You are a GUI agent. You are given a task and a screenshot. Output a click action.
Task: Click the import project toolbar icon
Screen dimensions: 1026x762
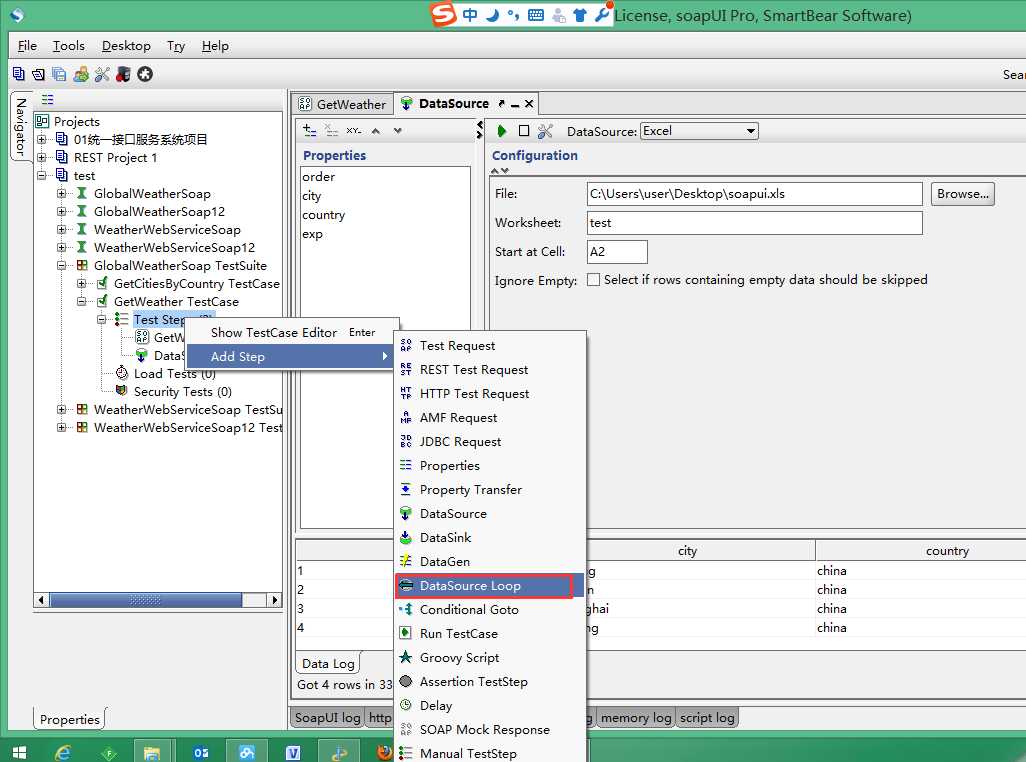(x=39, y=74)
